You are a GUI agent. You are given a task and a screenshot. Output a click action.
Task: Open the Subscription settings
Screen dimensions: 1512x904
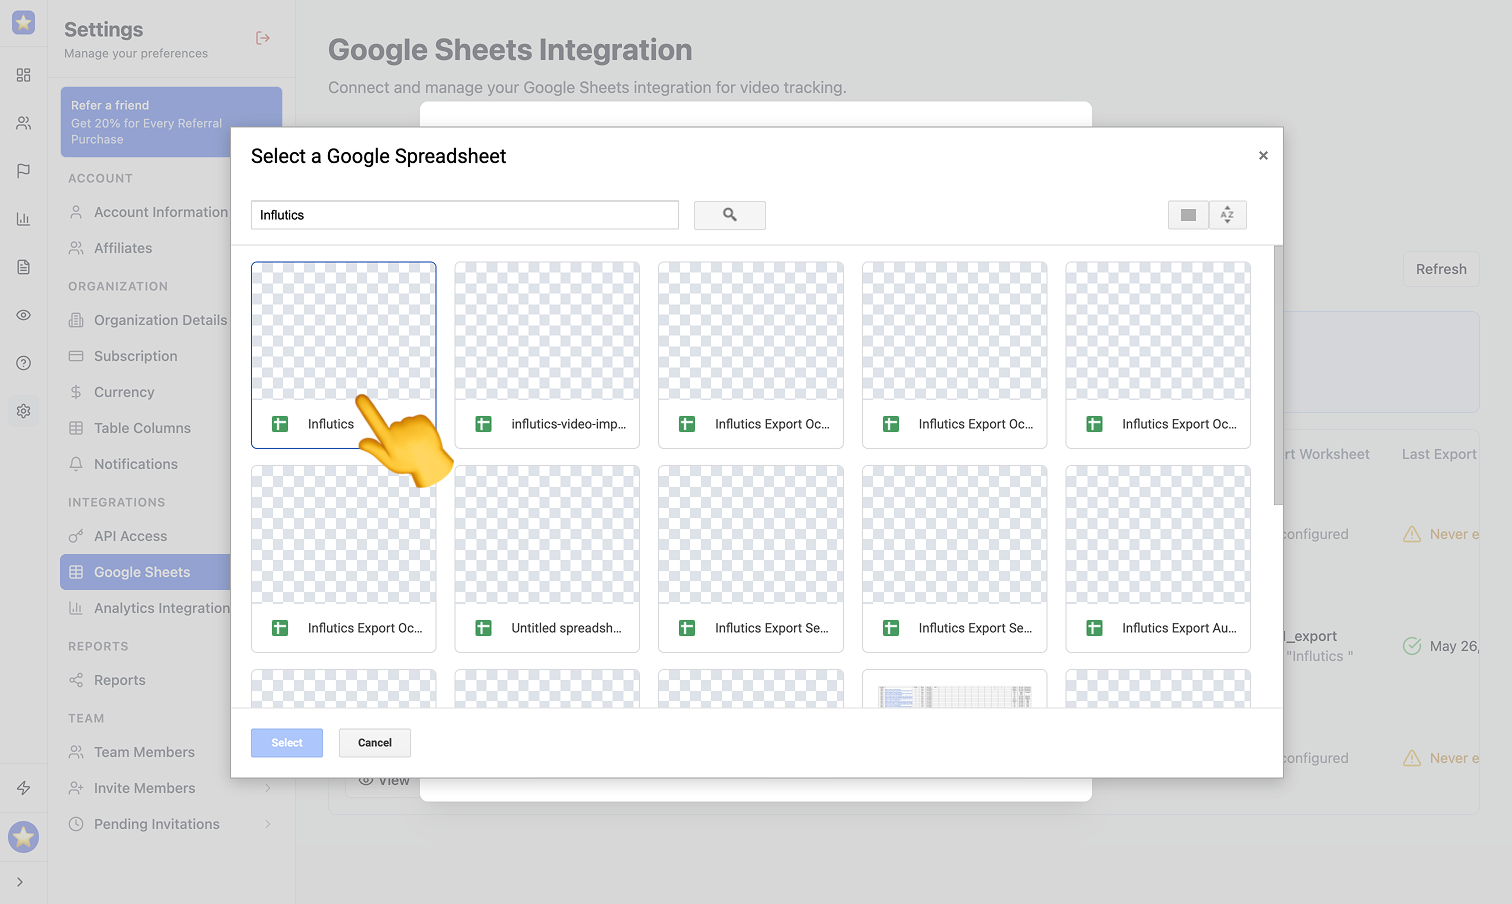coord(136,356)
